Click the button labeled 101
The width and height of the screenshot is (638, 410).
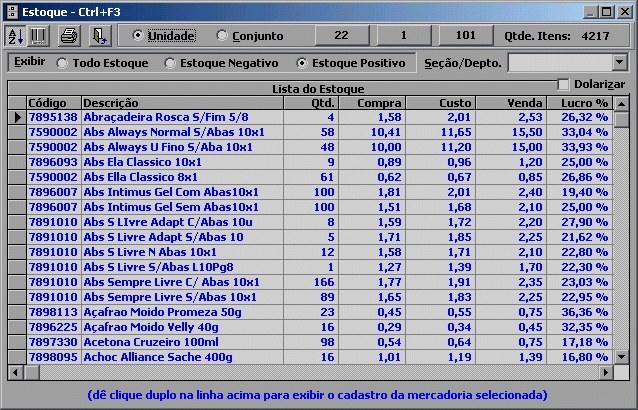click(x=464, y=36)
